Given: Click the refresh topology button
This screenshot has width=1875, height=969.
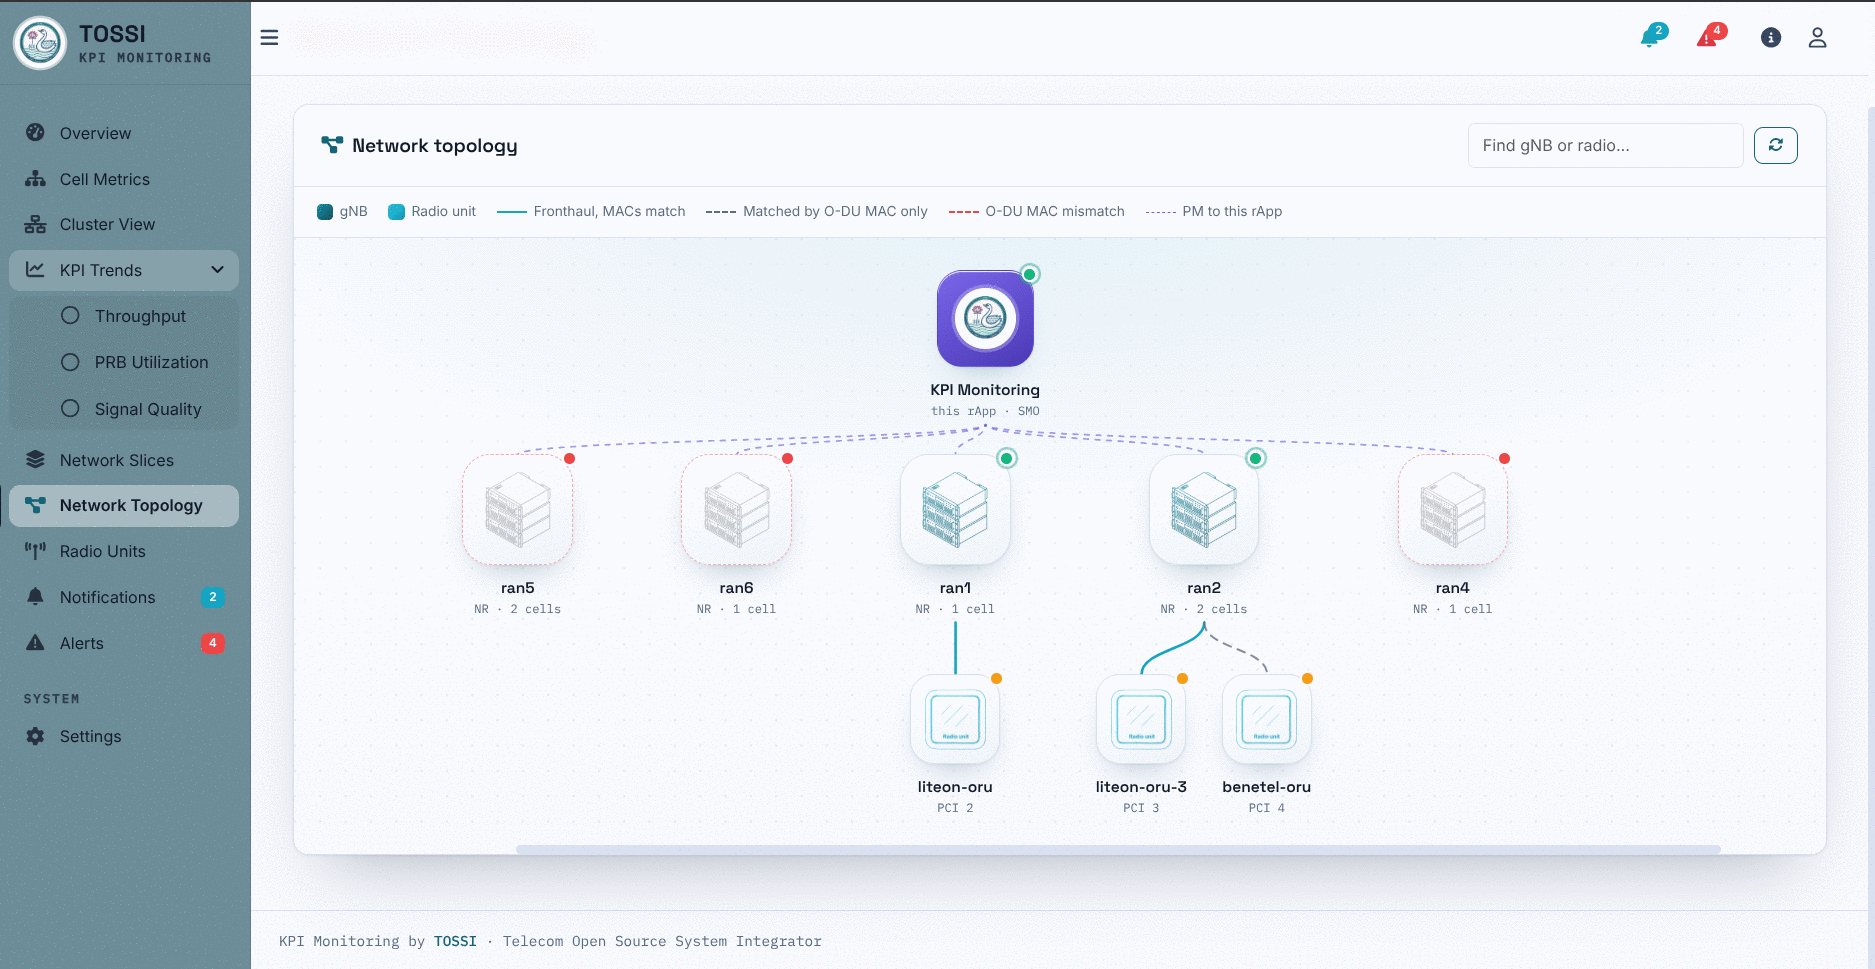Looking at the screenshot, I should click(1776, 146).
